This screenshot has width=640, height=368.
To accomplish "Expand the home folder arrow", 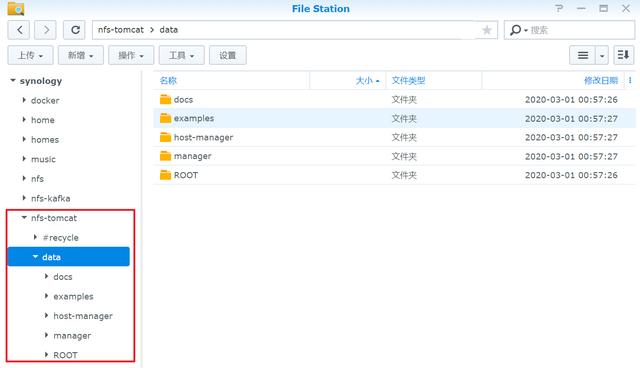I will coord(24,120).
